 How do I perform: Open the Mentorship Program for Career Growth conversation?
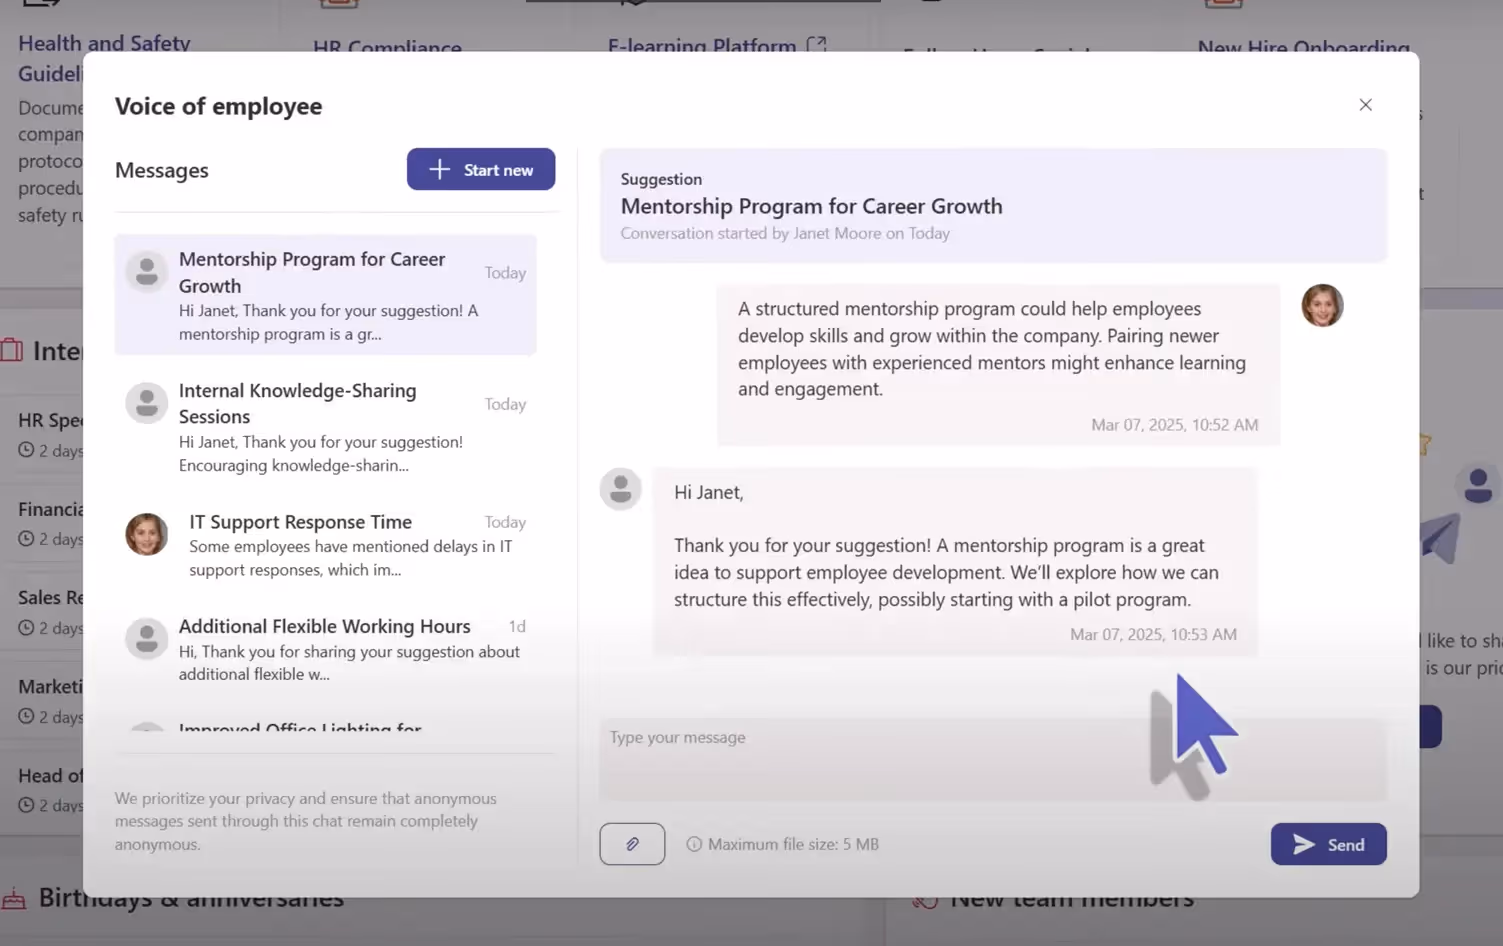pyautogui.click(x=326, y=295)
